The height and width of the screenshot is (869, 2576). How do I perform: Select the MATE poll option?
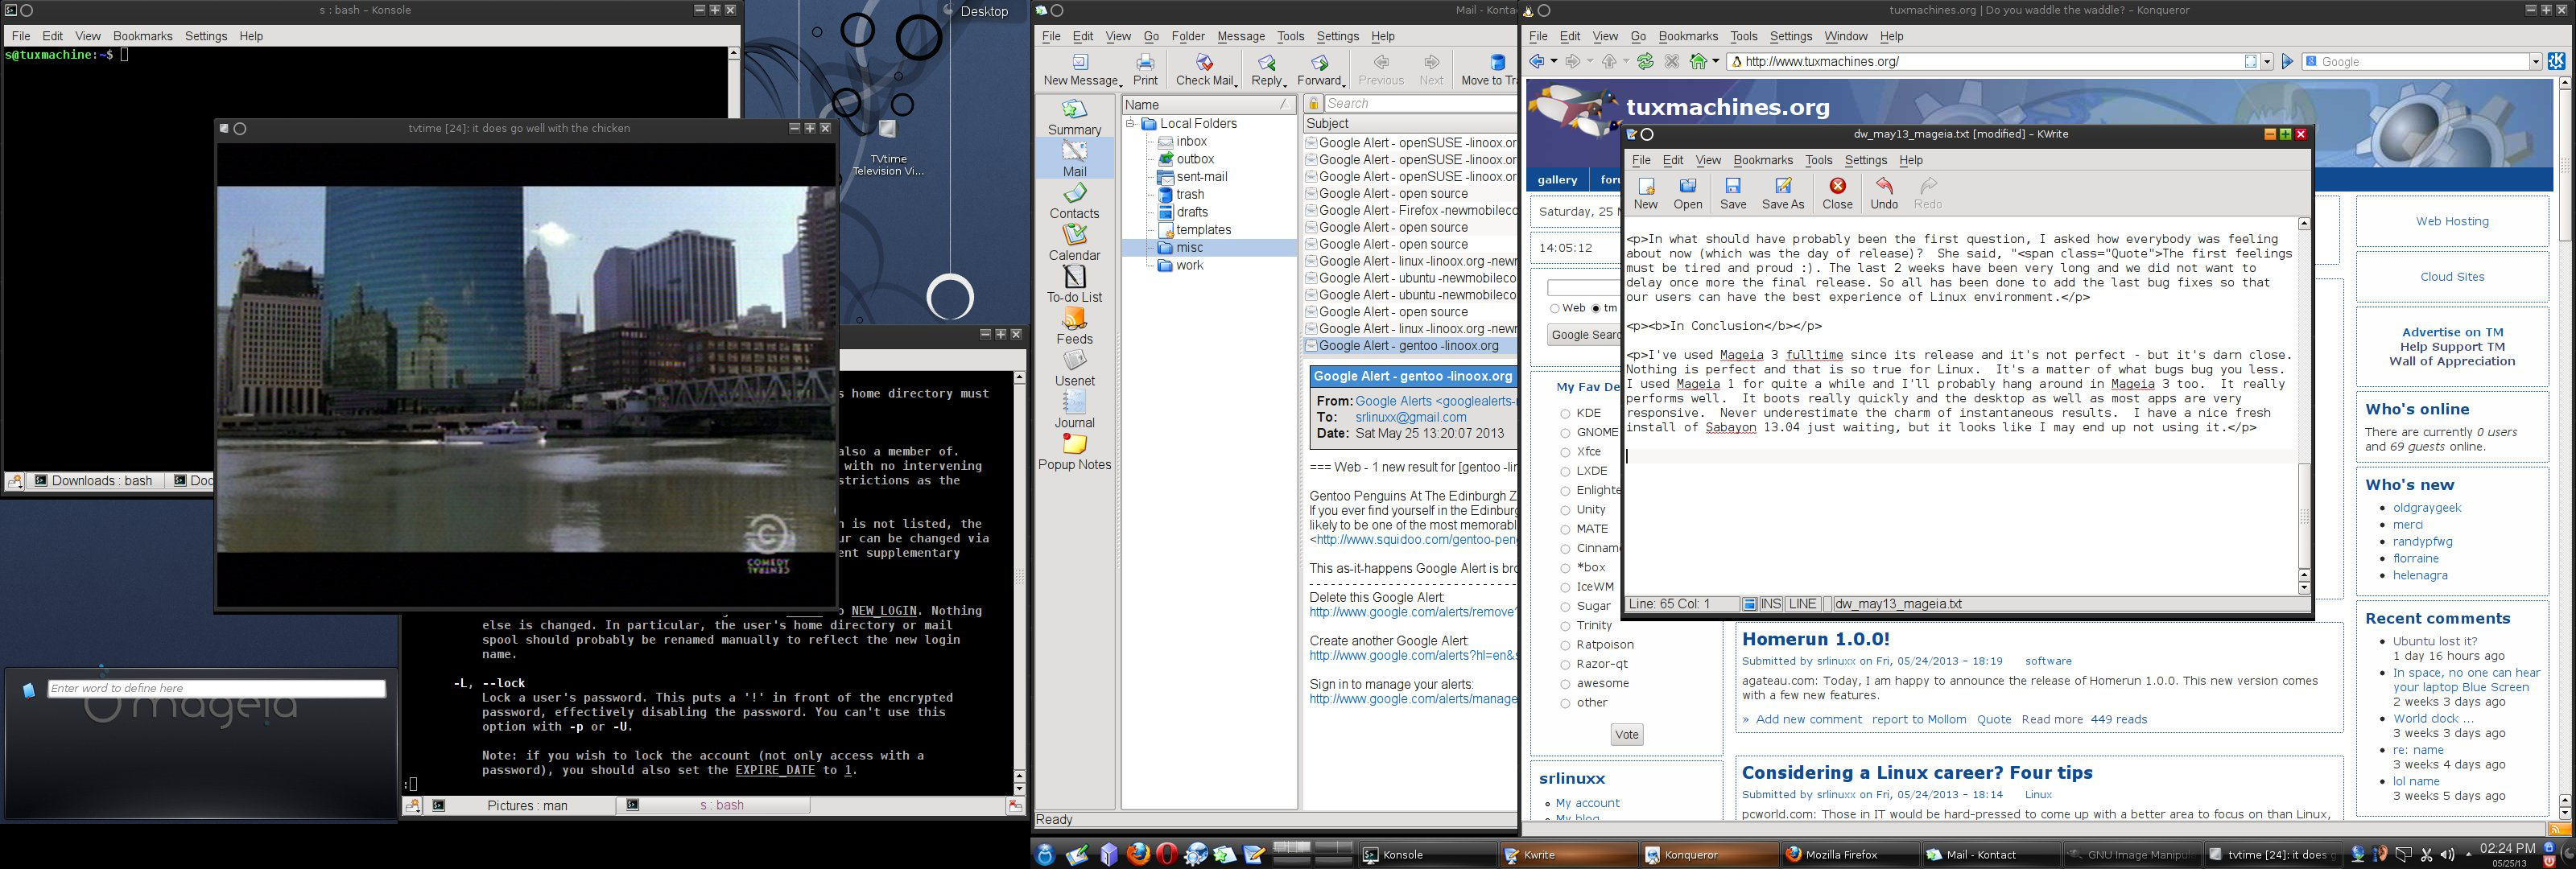(x=1565, y=529)
